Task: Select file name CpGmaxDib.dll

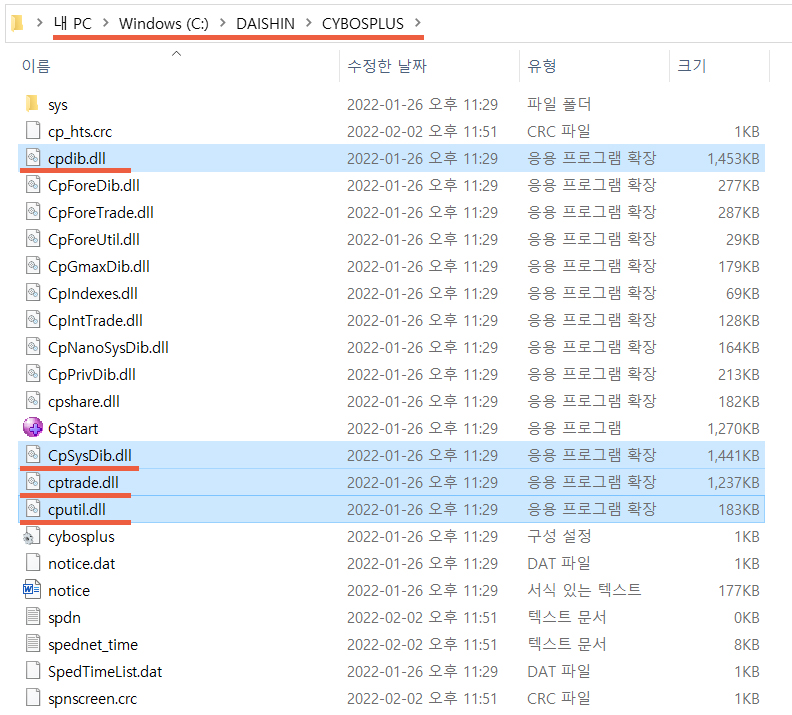Action: pyautogui.click(x=98, y=267)
